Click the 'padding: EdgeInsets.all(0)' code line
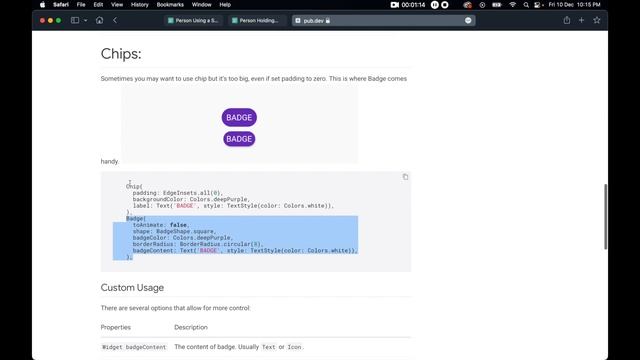 [x=178, y=193]
